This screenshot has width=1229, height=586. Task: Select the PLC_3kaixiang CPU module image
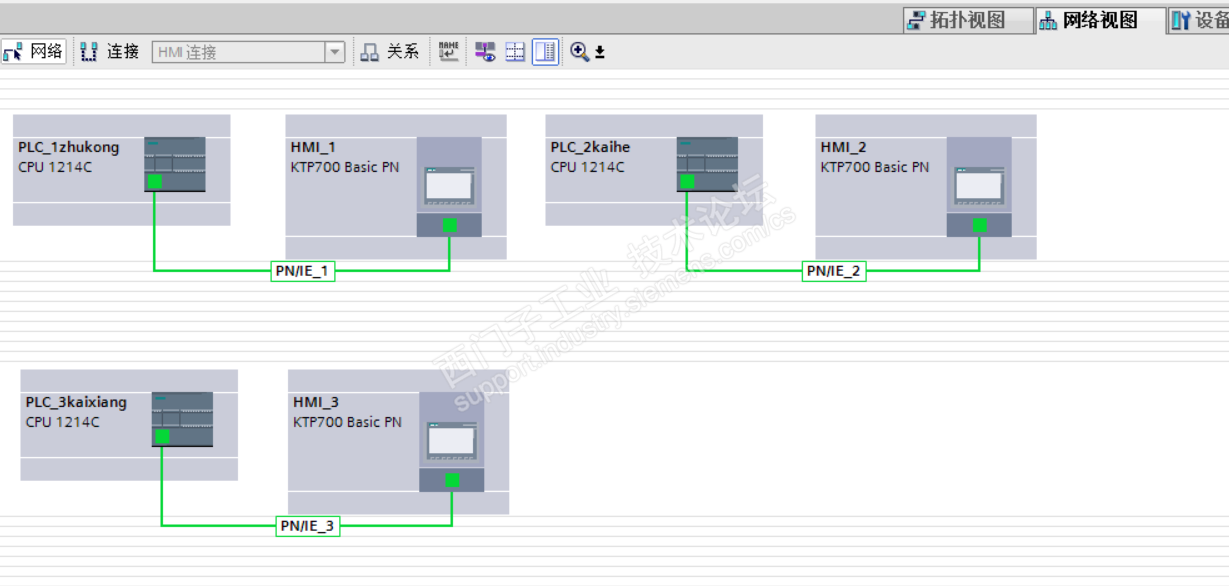[x=182, y=419]
